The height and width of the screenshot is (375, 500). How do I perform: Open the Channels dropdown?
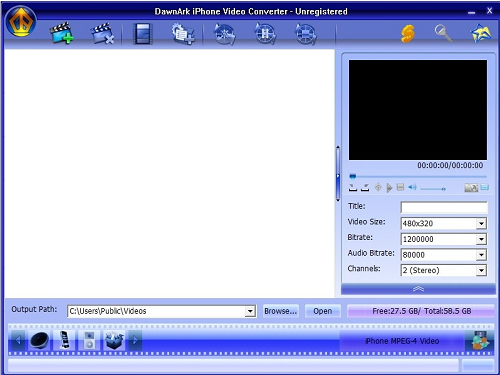tap(481, 270)
